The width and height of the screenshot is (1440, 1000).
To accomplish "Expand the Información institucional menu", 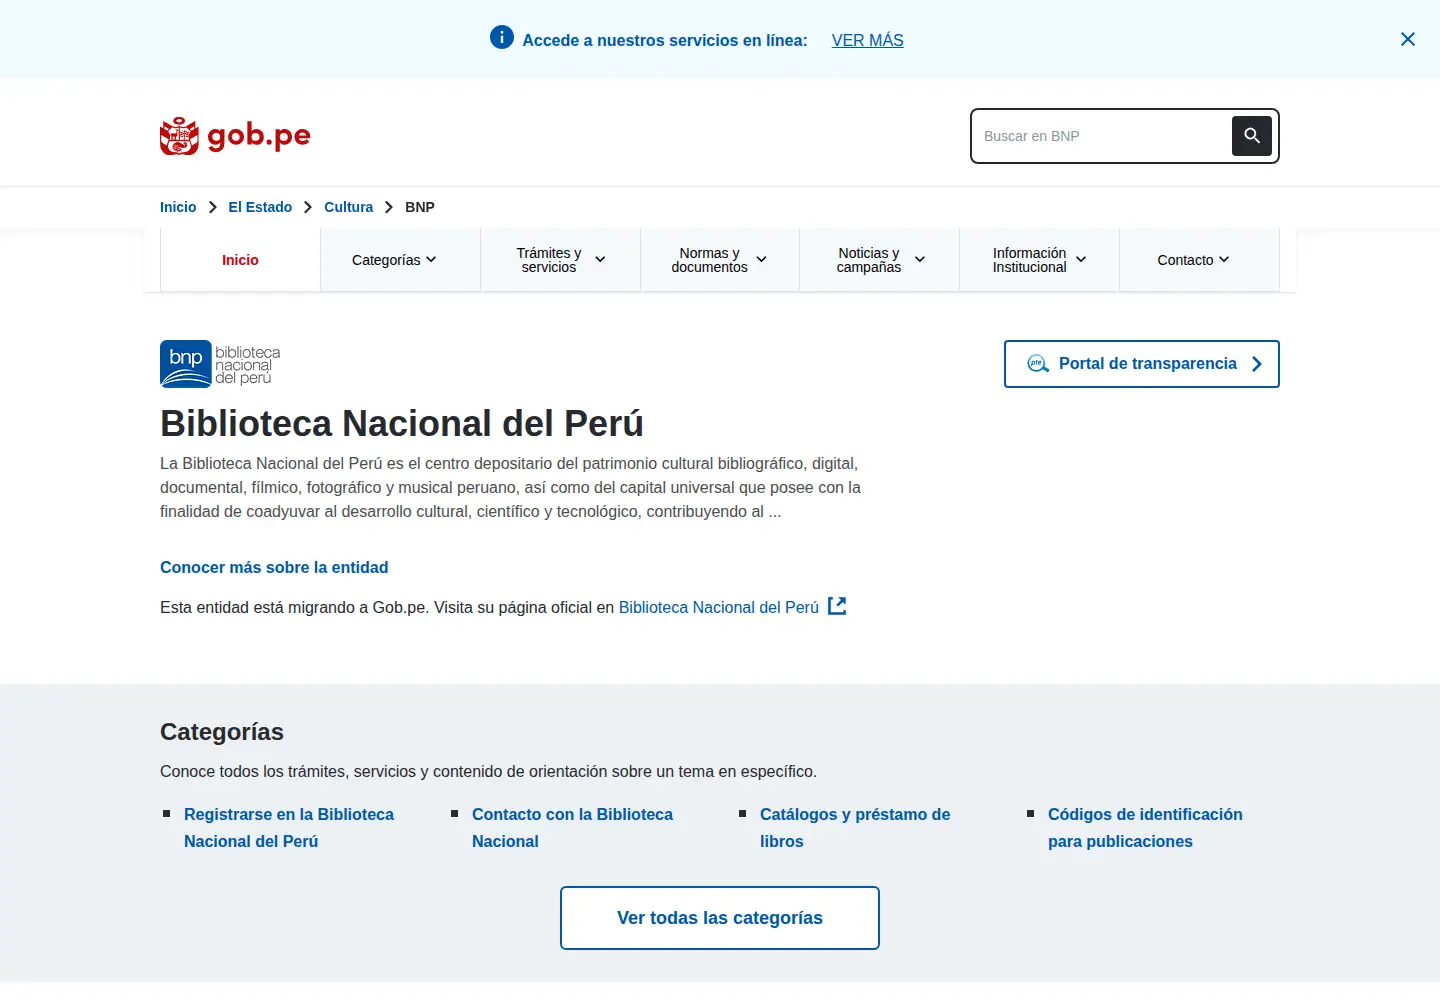I will point(1040,260).
